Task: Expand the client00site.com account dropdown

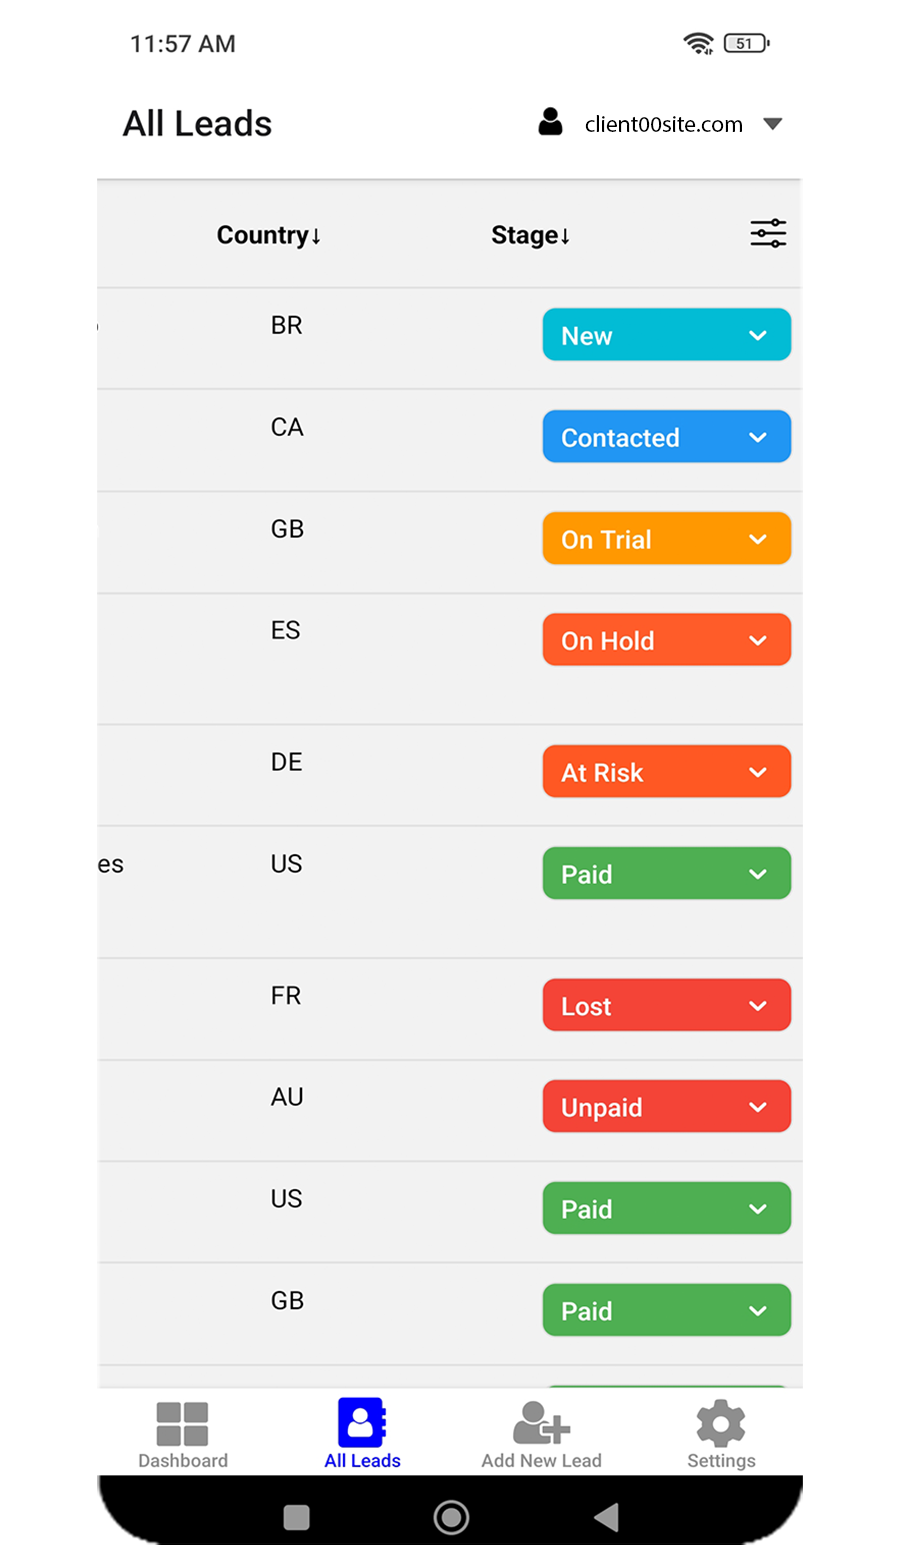Action: (772, 124)
